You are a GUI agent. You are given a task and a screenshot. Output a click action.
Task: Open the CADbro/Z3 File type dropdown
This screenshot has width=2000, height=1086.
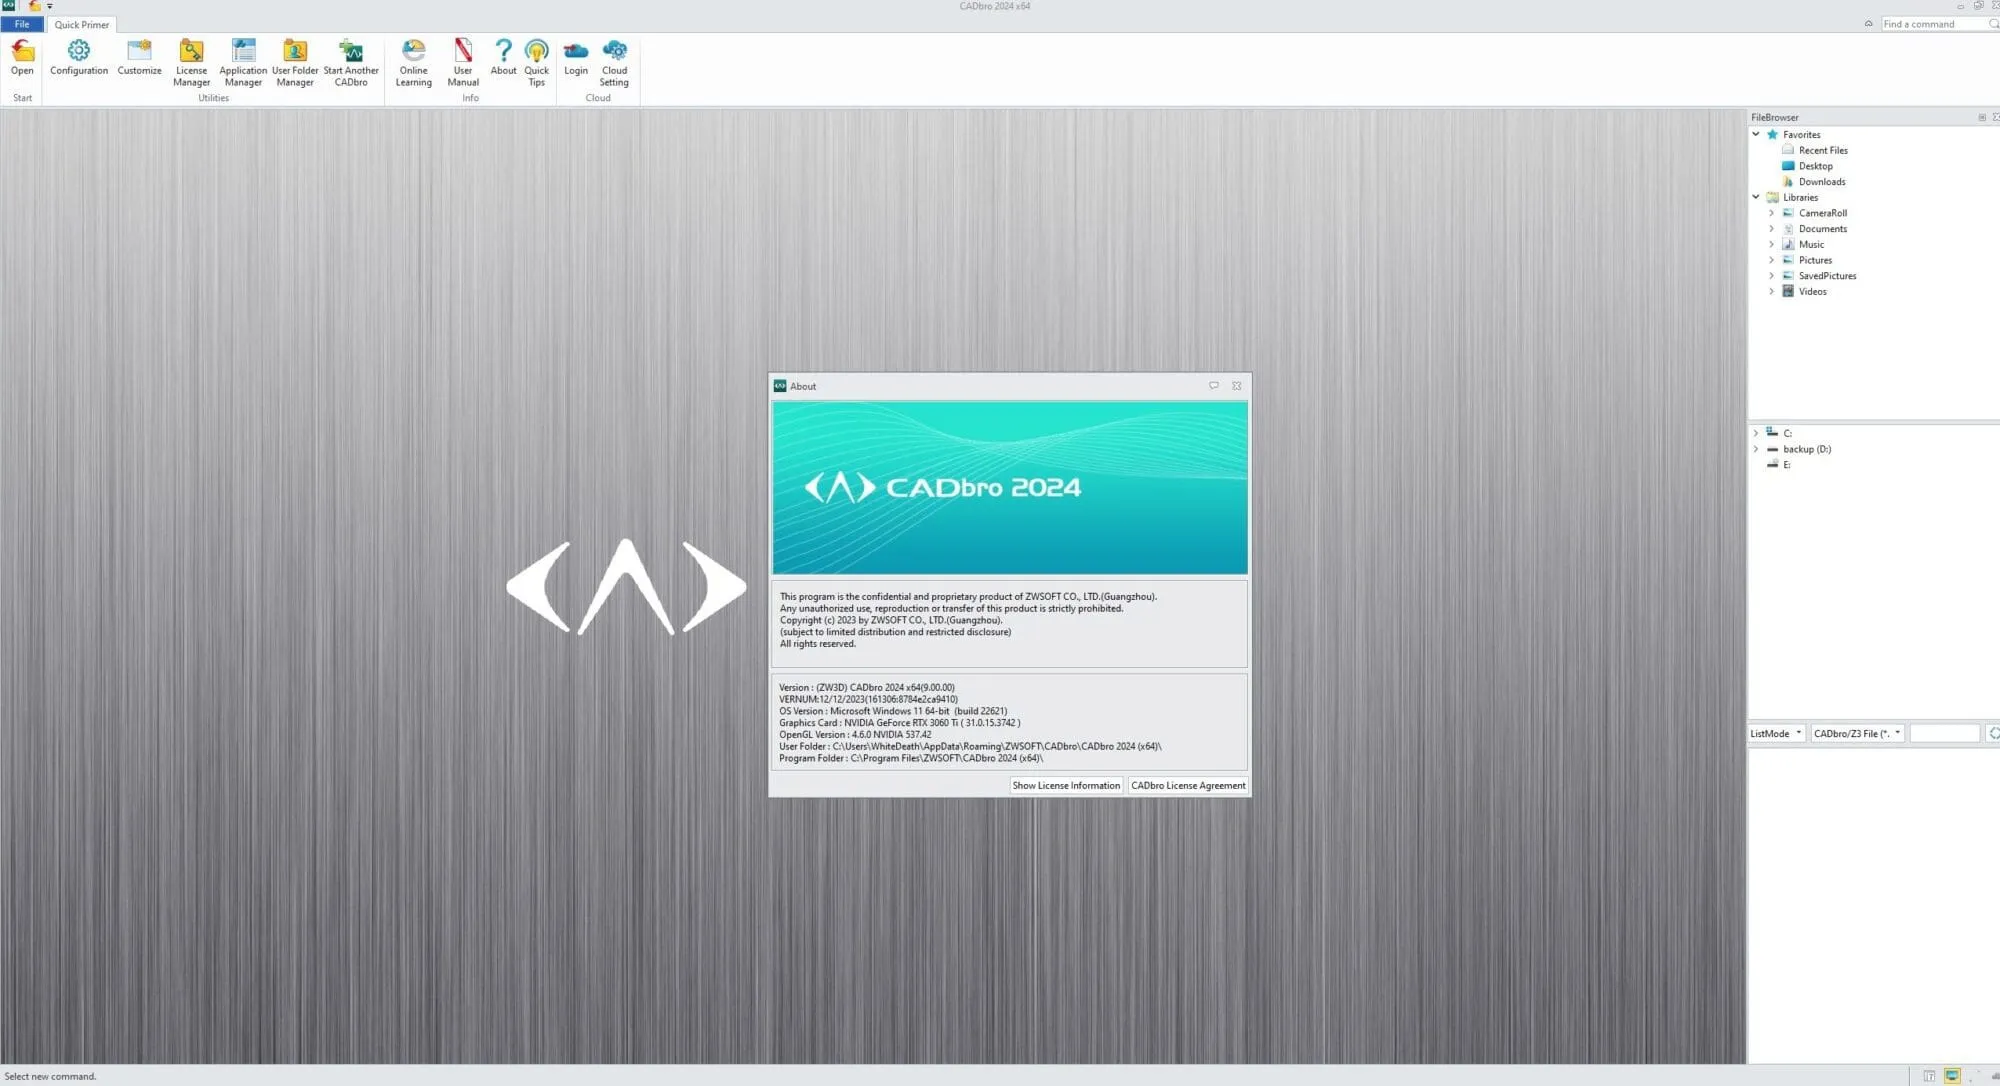pos(1856,733)
